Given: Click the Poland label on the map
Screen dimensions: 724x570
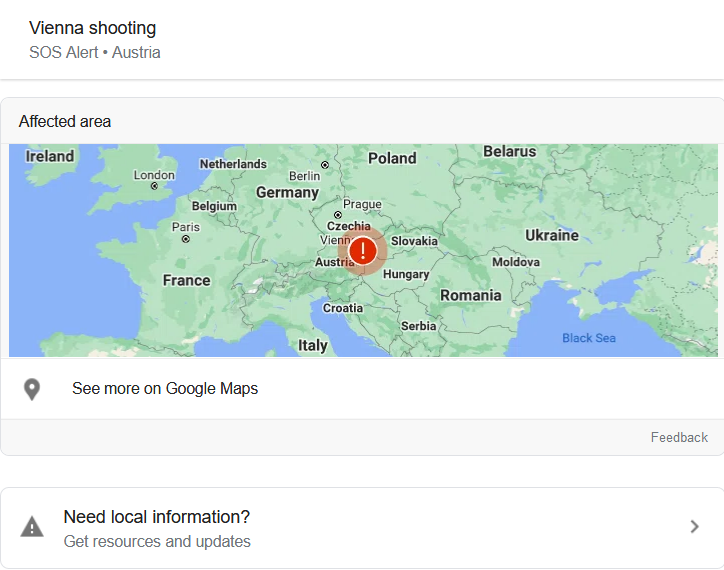Looking at the screenshot, I should point(392,158).
